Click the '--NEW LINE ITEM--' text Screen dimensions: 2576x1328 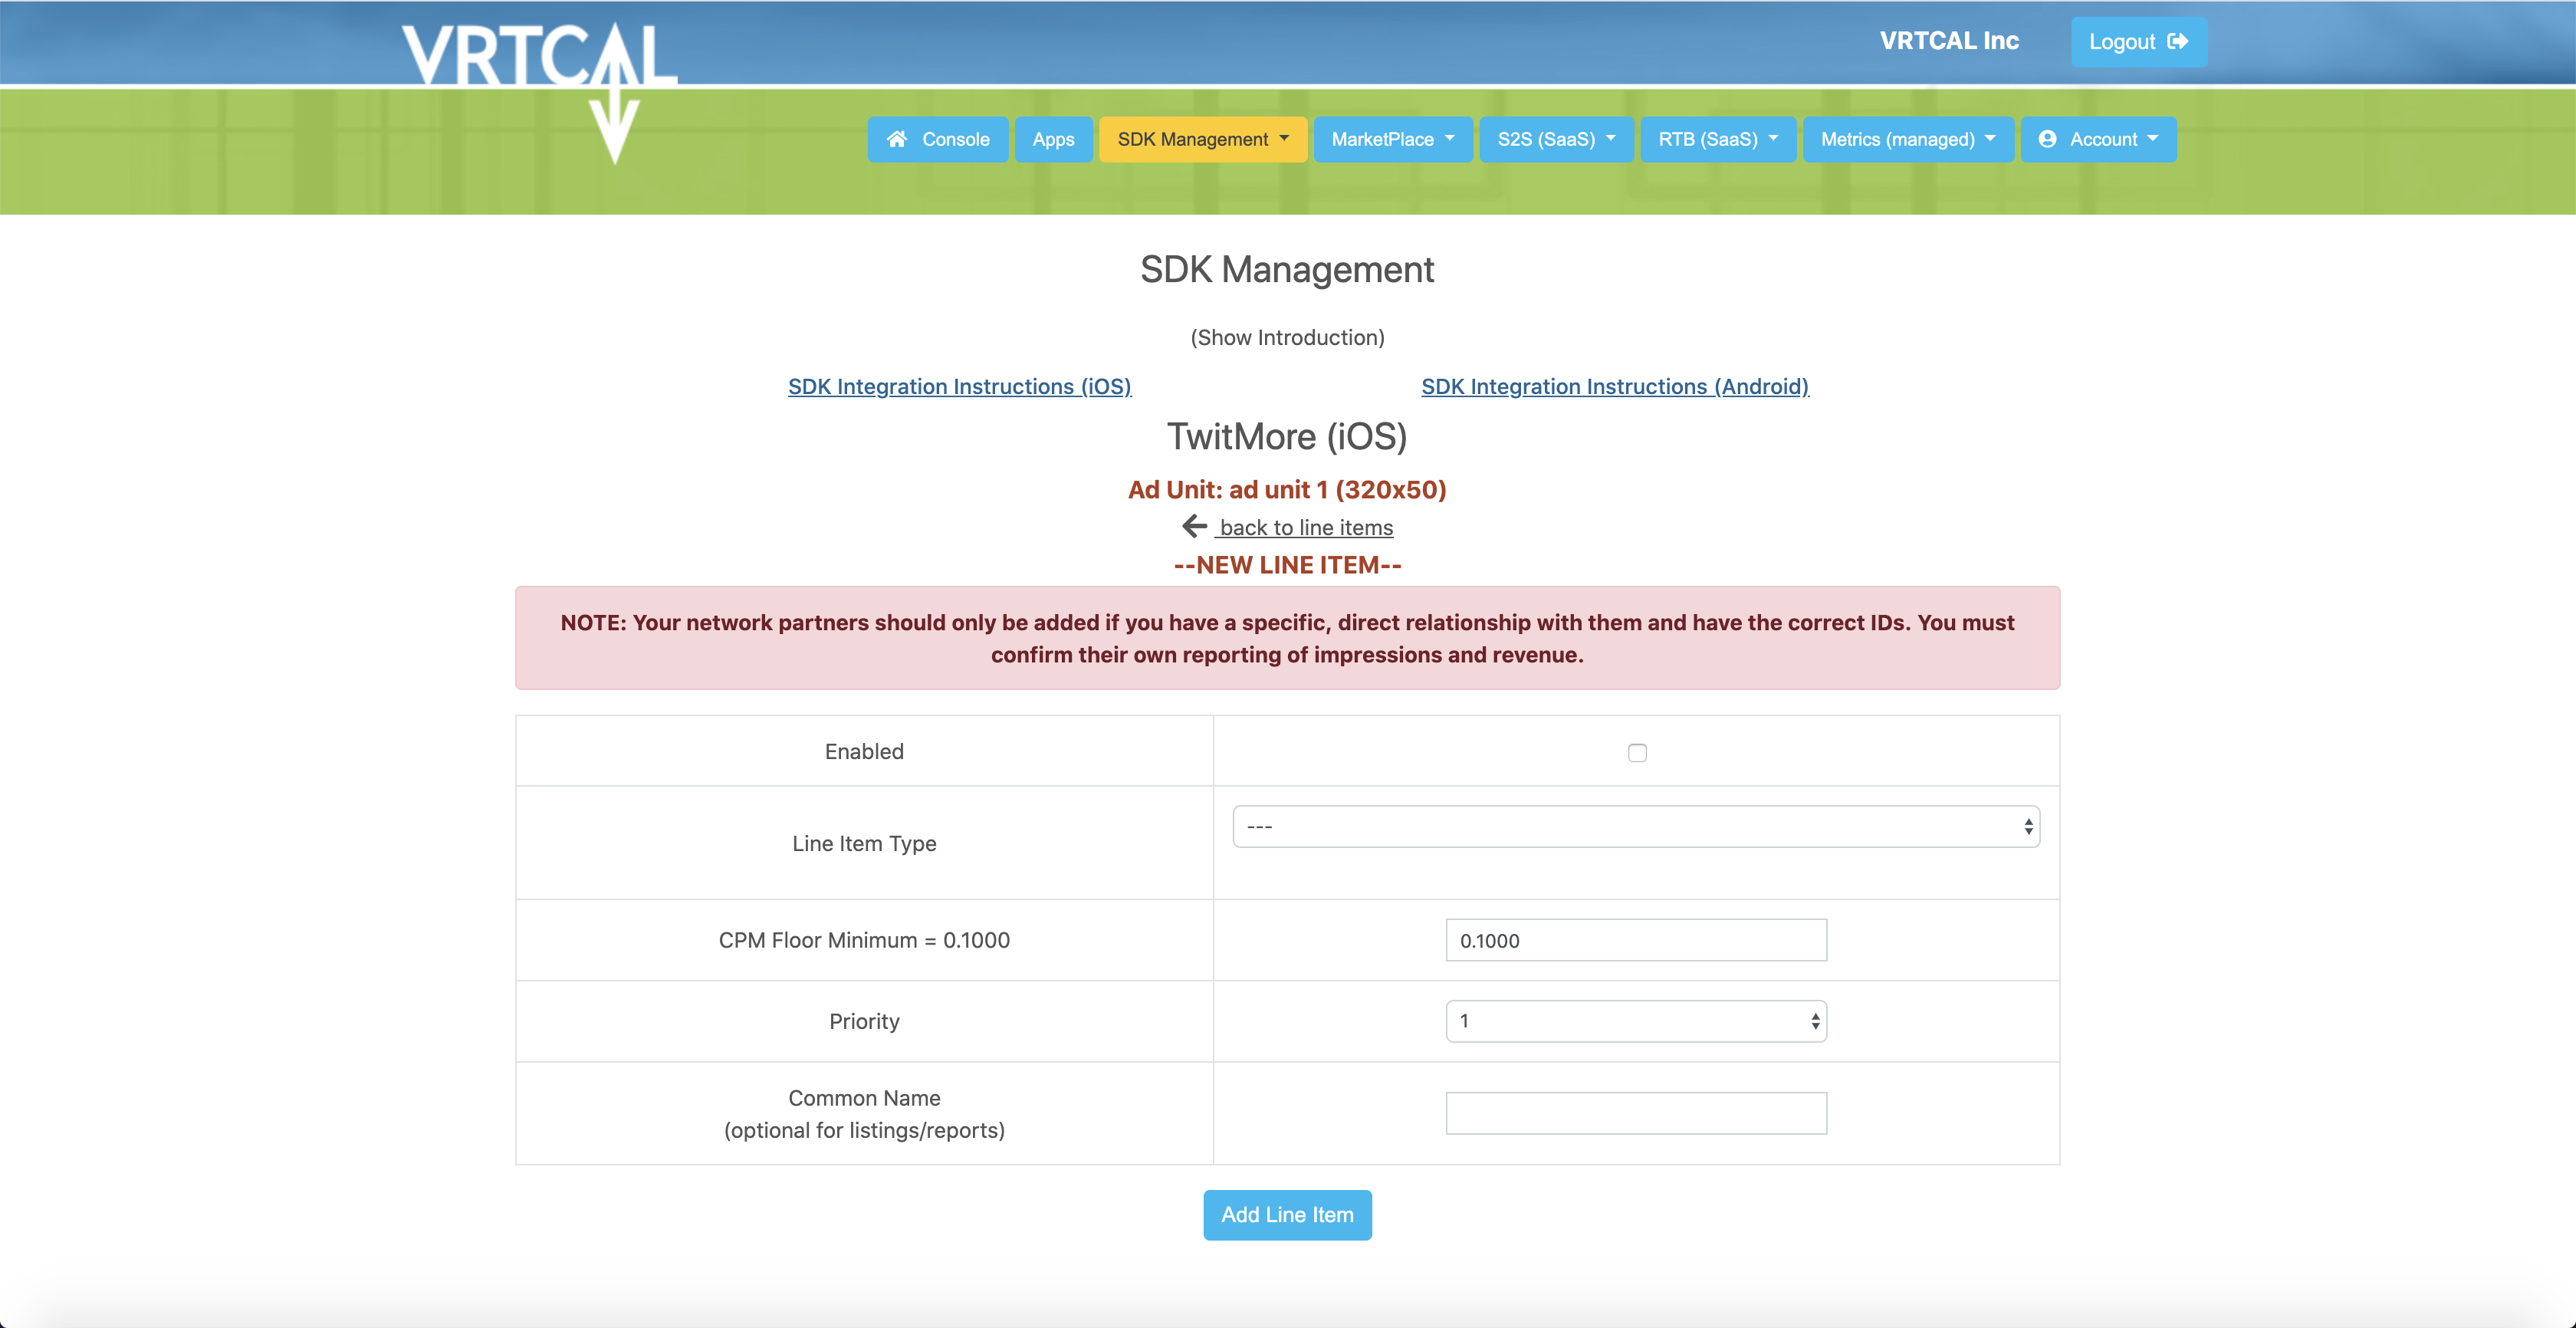click(x=1287, y=565)
